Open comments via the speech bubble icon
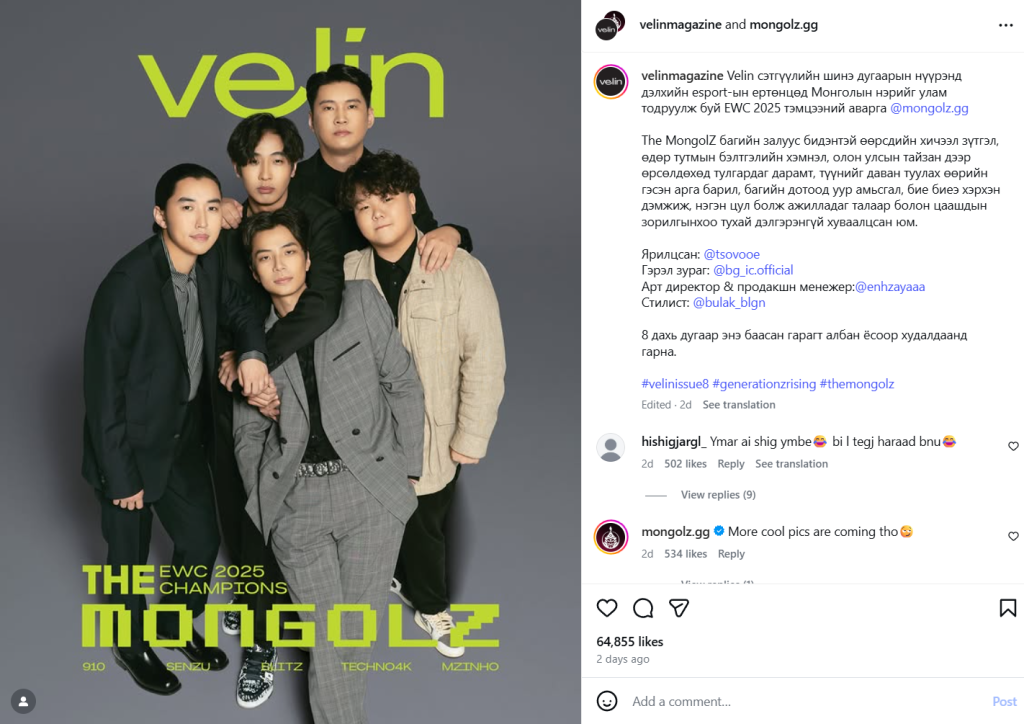Image resolution: width=1024 pixels, height=724 pixels. pyautogui.click(x=643, y=608)
